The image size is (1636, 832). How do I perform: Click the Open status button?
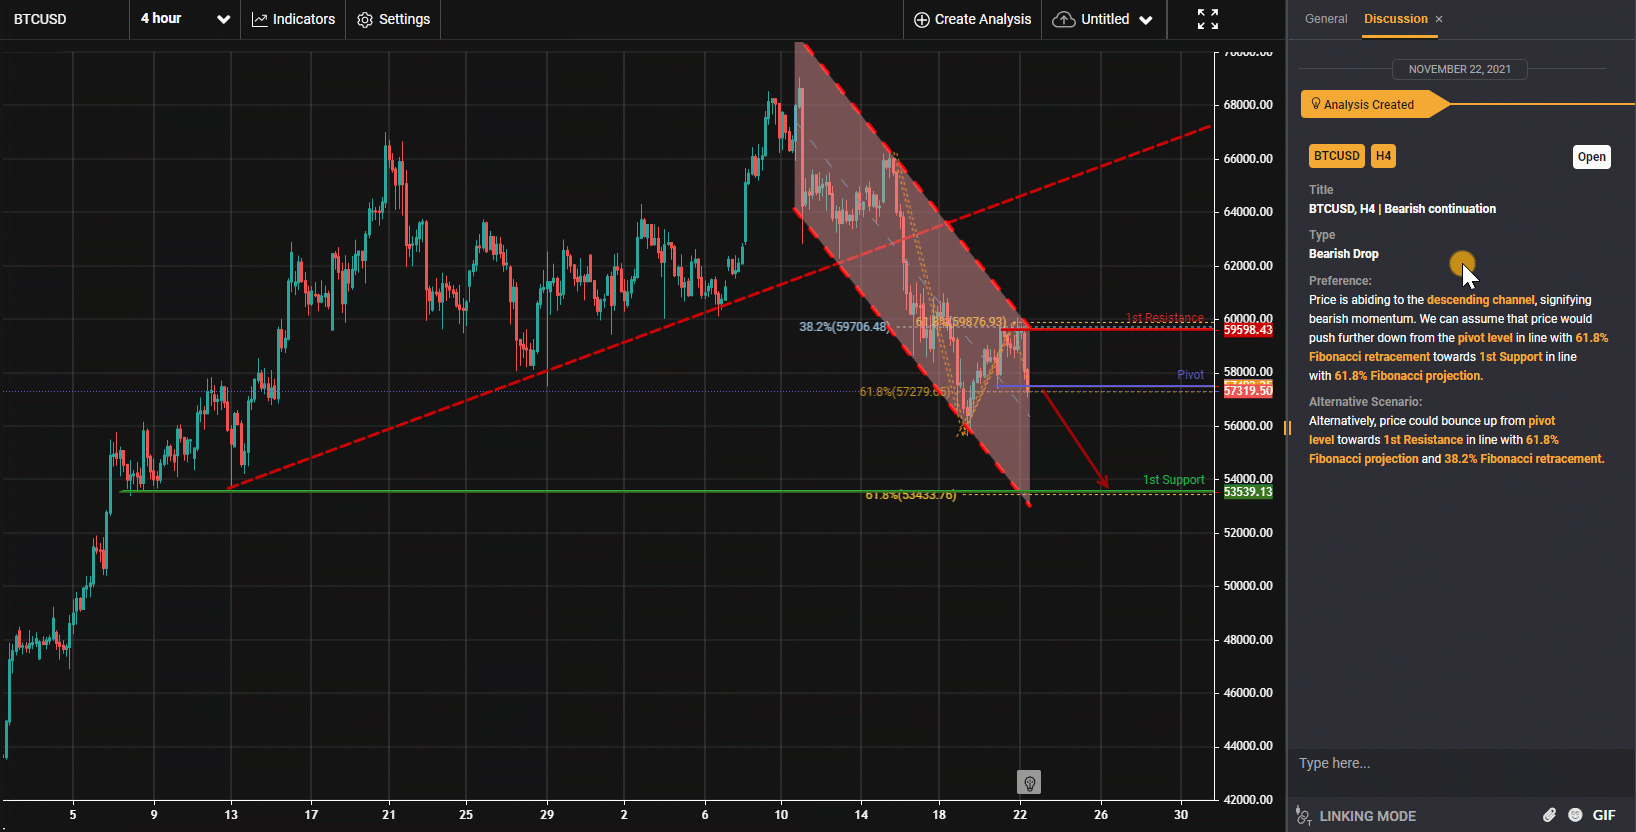[1591, 157]
